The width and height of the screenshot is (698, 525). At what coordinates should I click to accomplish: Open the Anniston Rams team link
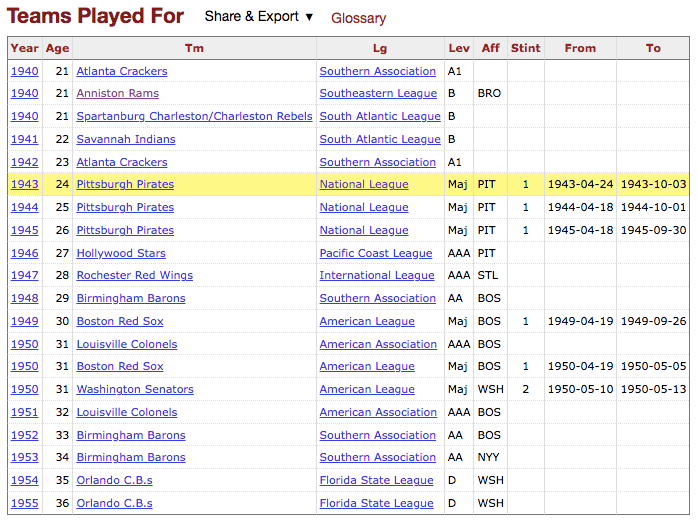pos(117,94)
